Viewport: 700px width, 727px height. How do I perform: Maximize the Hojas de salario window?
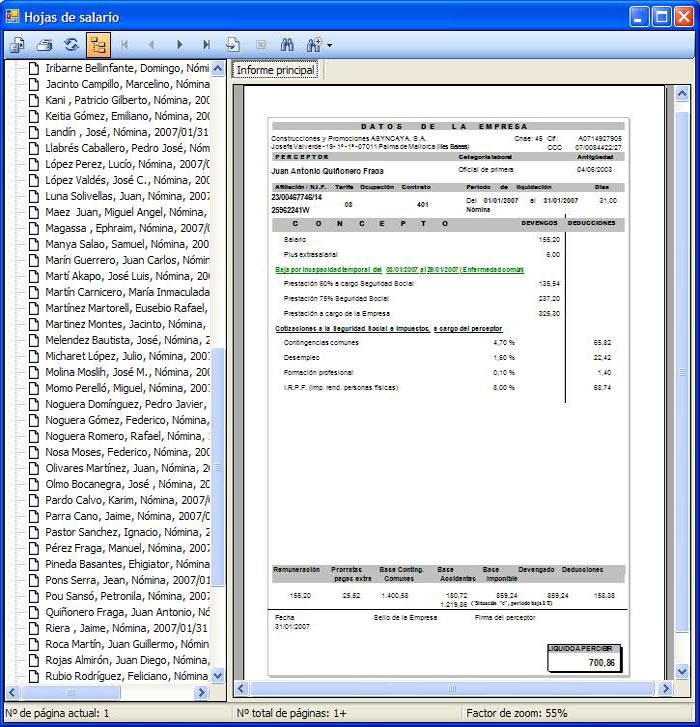[x=661, y=16]
